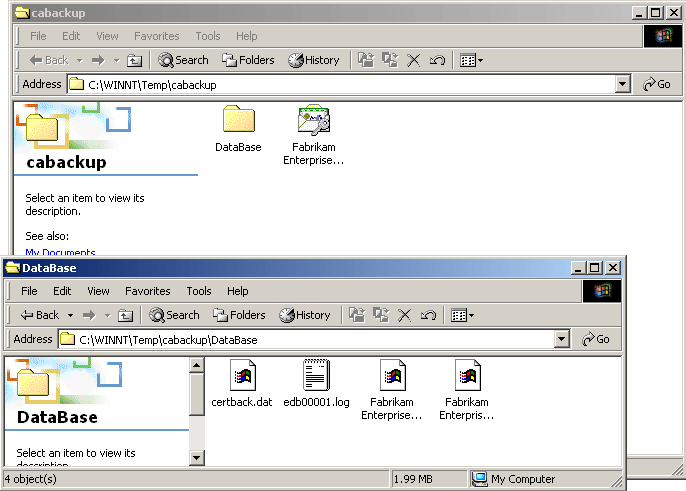Expand Address bar dropdown in DataBase window

pos(562,340)
